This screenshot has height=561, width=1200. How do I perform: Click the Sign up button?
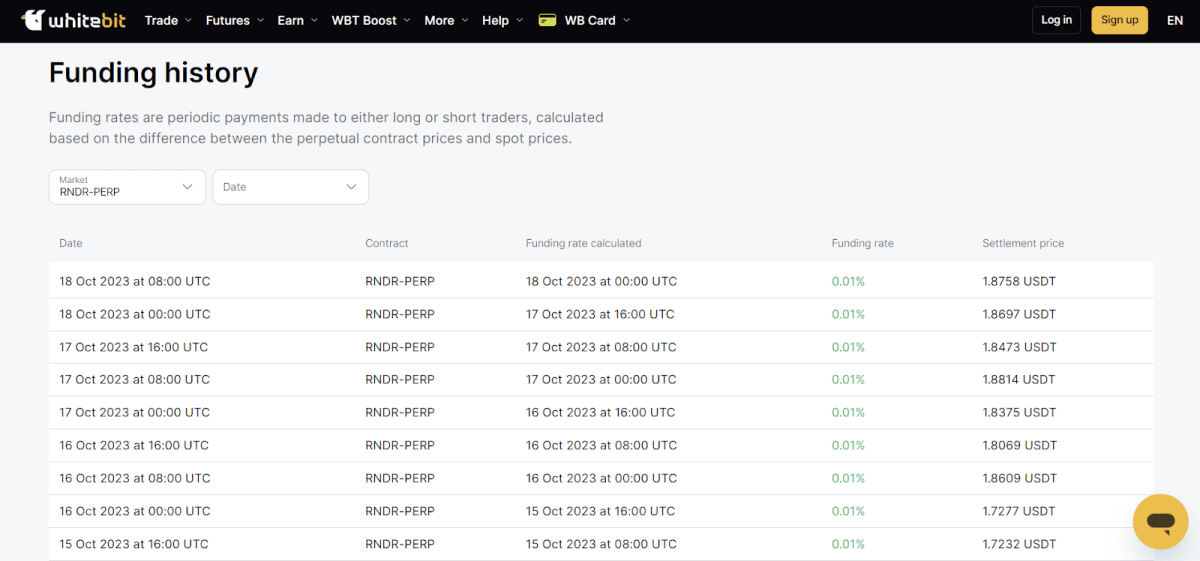click(1119, 20)
